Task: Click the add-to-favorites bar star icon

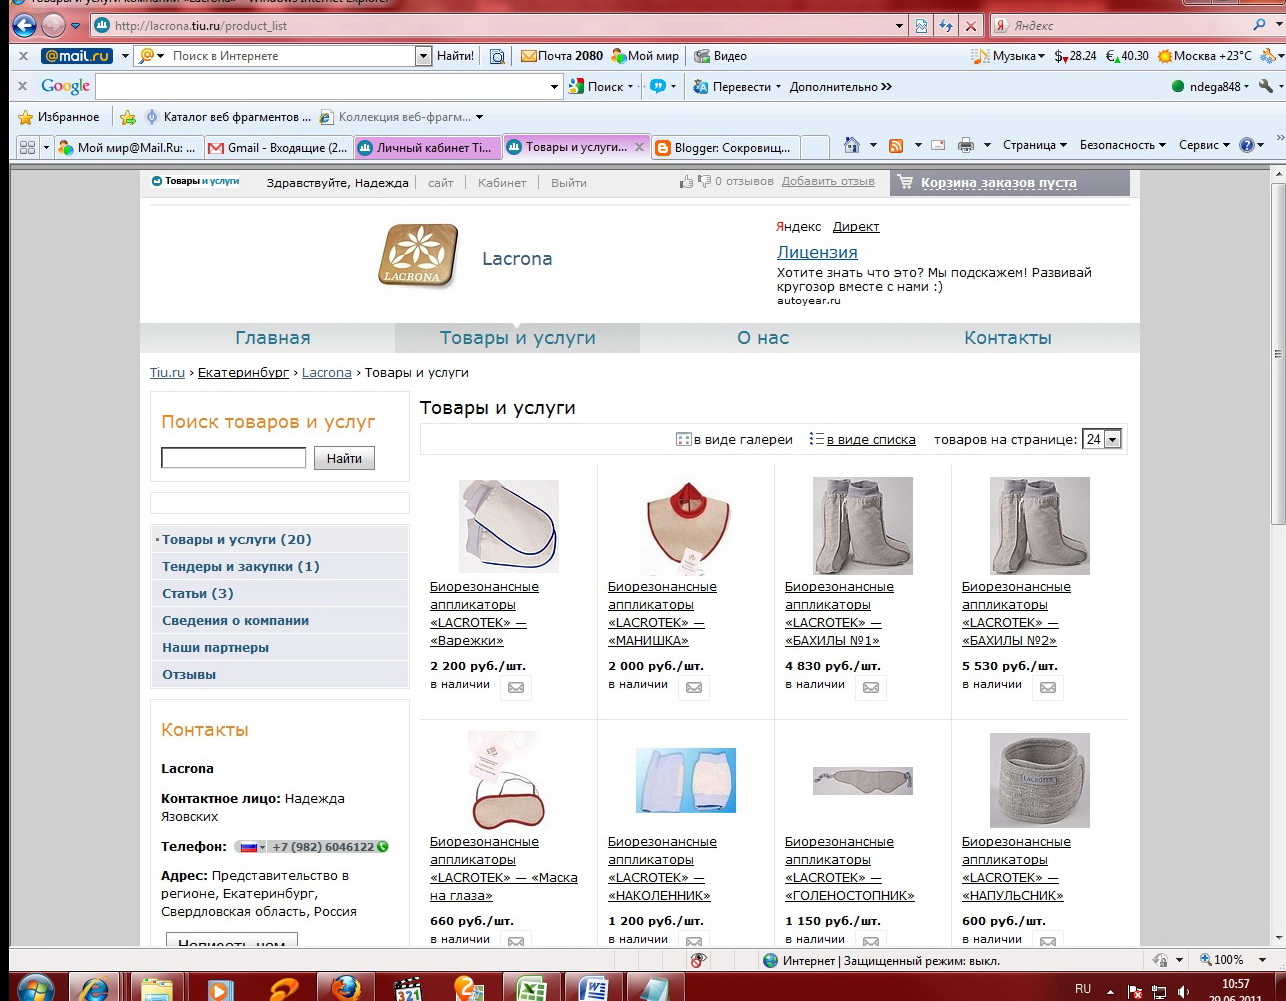Action: tap(128, 117)
